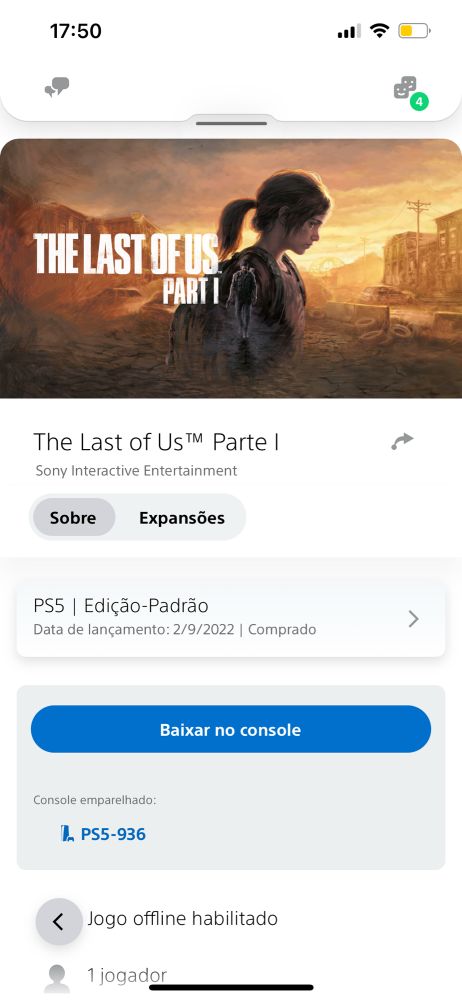Open Sony Interactive Entertainment publisher link
The image size is (462, 1000).
click(137, 471)
